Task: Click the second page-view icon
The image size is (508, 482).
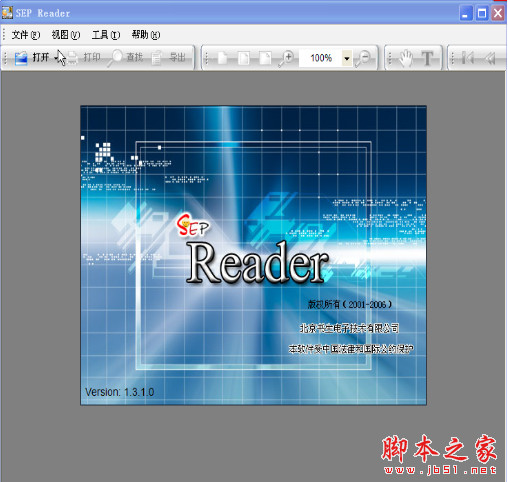Action: click(x=244, y=58)
